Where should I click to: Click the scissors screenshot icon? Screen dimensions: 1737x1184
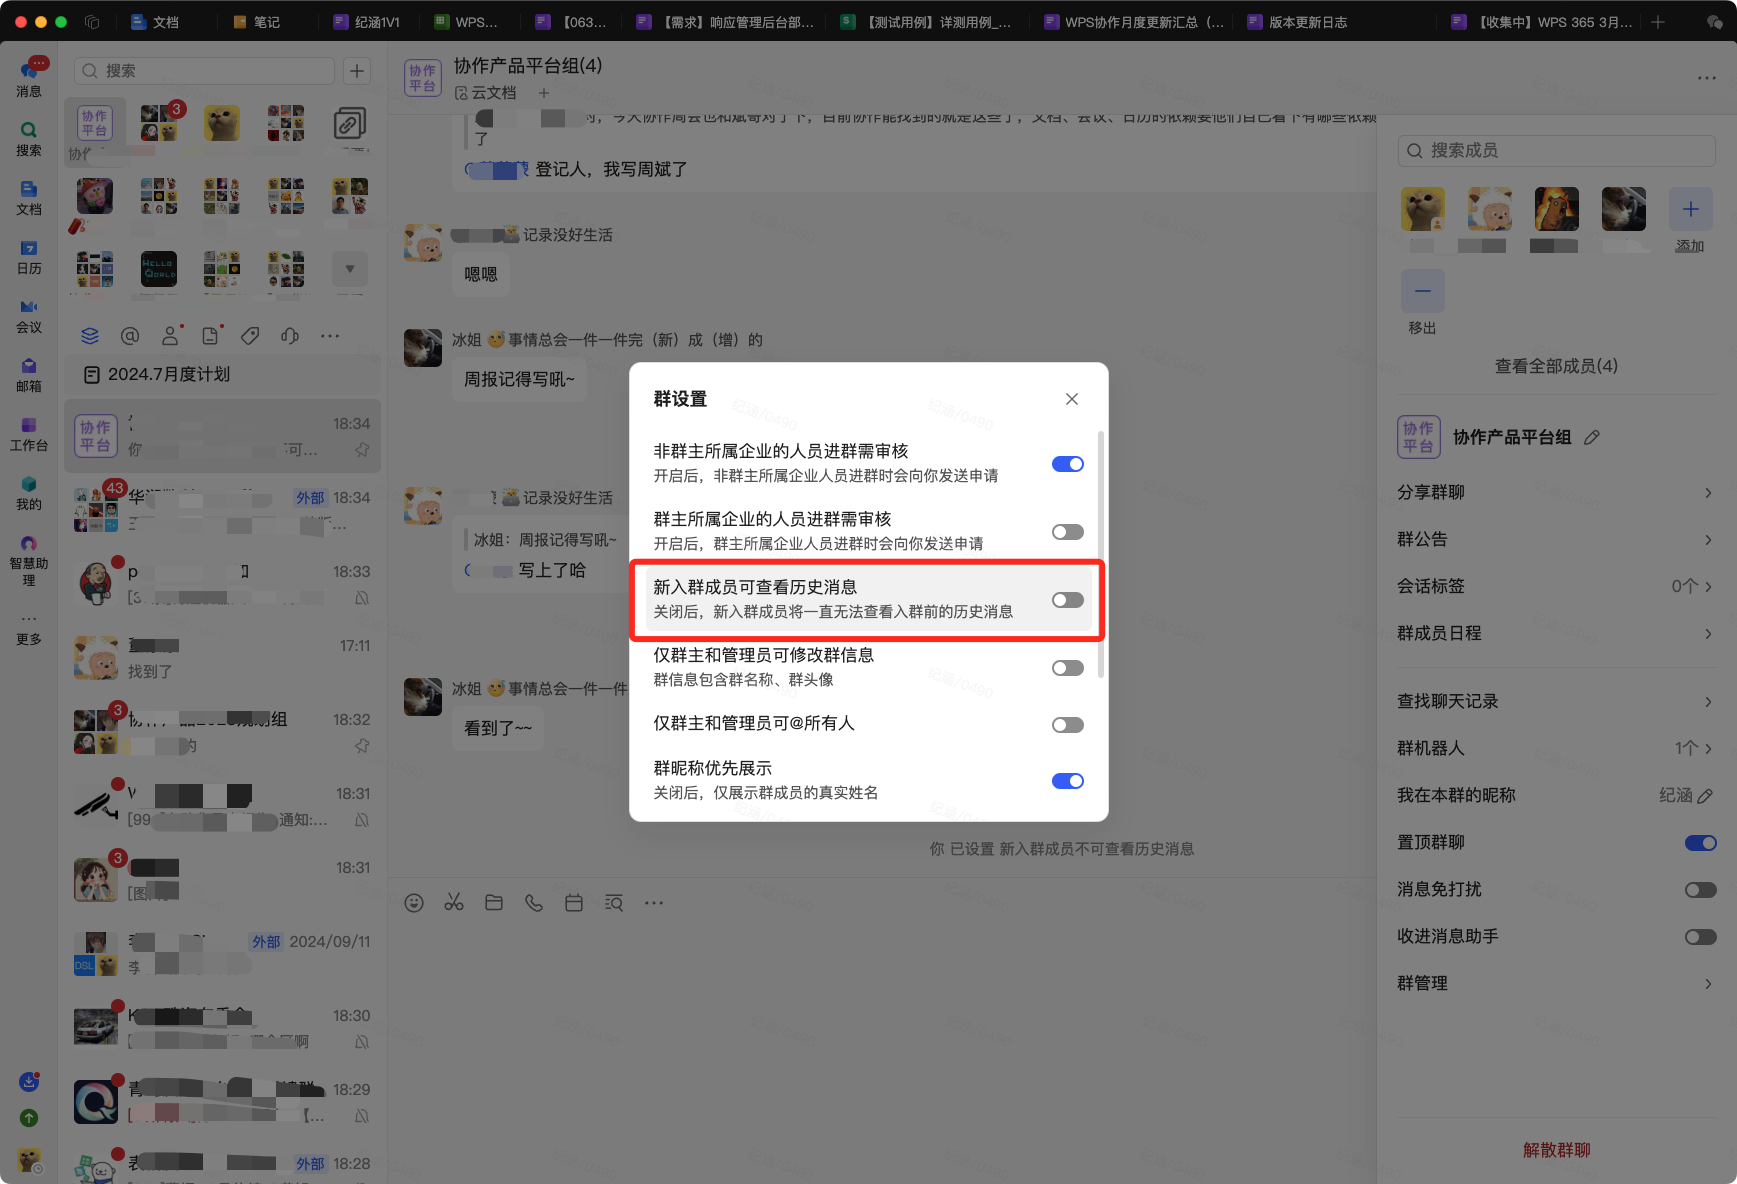coord(454,903)
